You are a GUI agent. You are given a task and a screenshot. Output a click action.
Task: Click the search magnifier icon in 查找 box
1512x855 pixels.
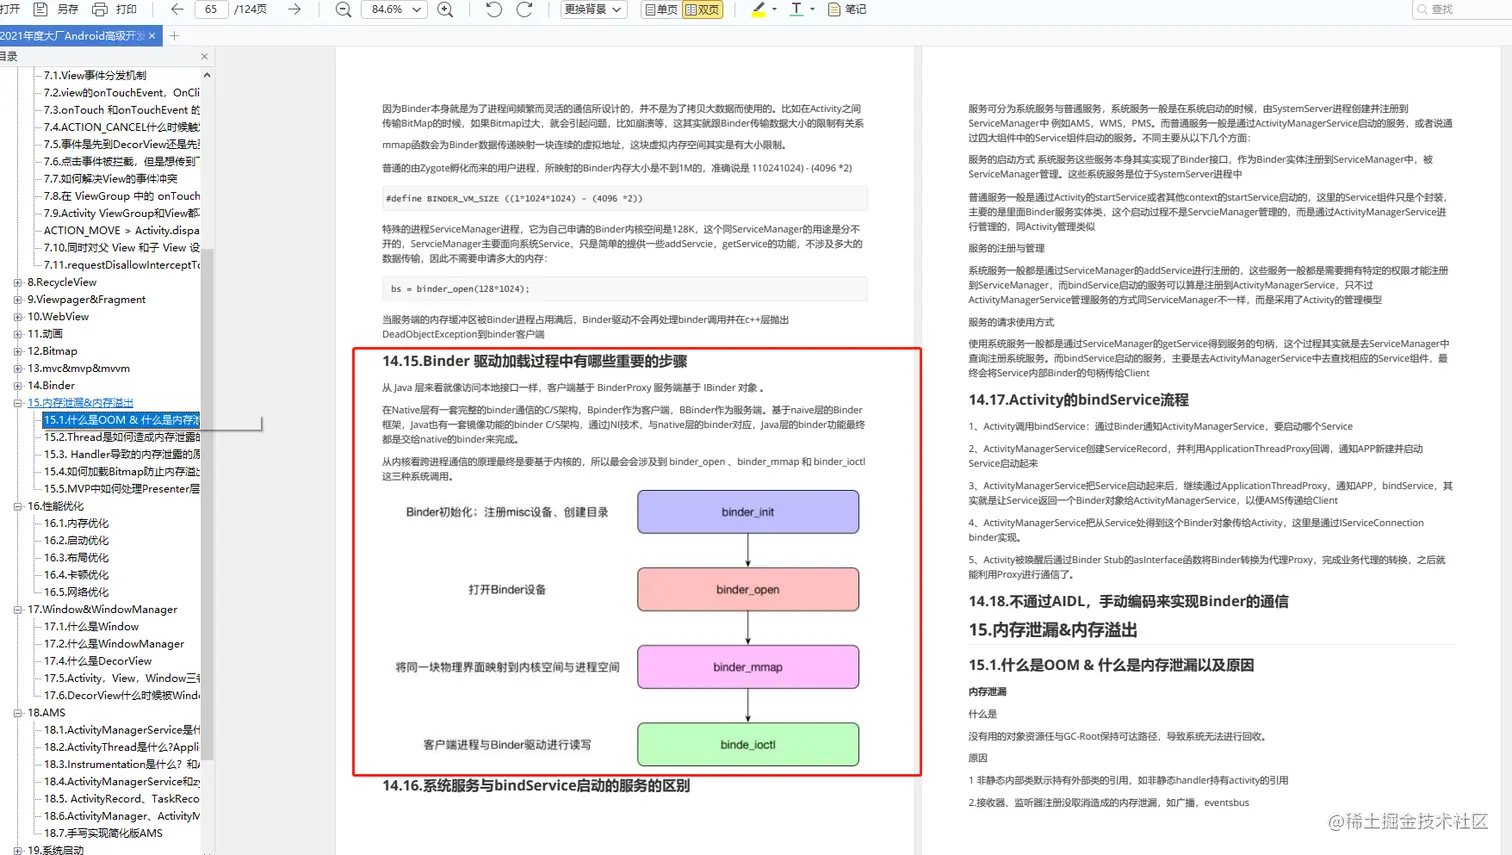1422,9
